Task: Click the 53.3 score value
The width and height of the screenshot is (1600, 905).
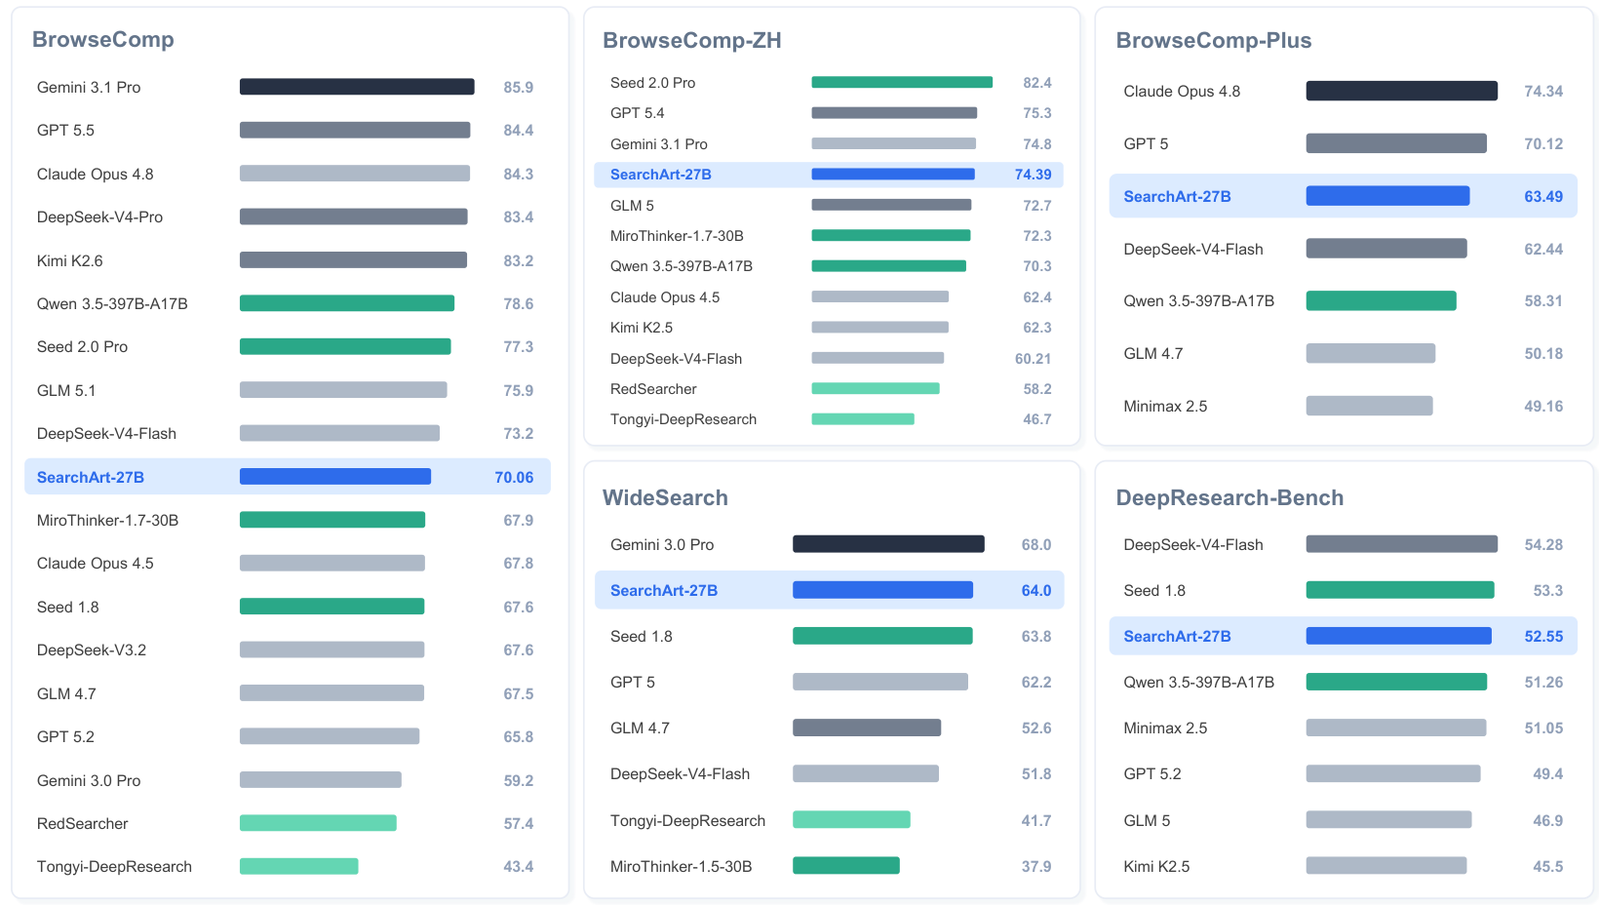Action: click(1548, 590)
